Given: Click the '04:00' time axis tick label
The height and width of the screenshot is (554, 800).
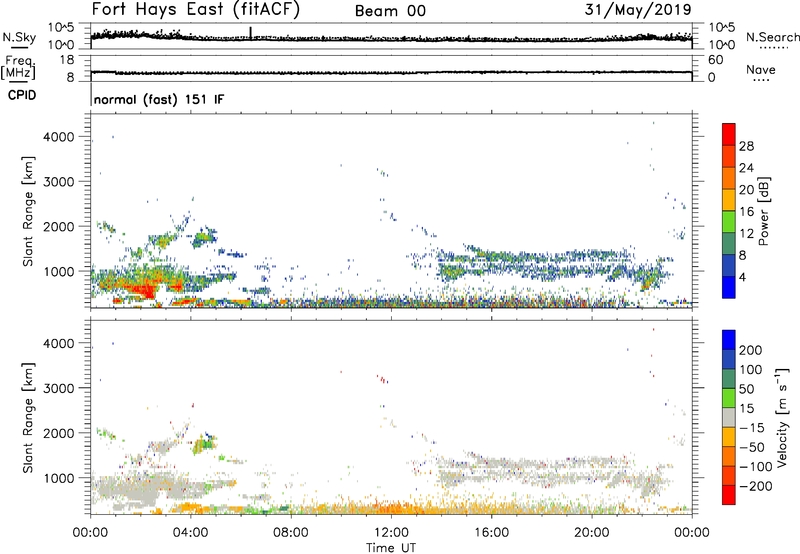Looking at the screenshot, I should (190, 533).
